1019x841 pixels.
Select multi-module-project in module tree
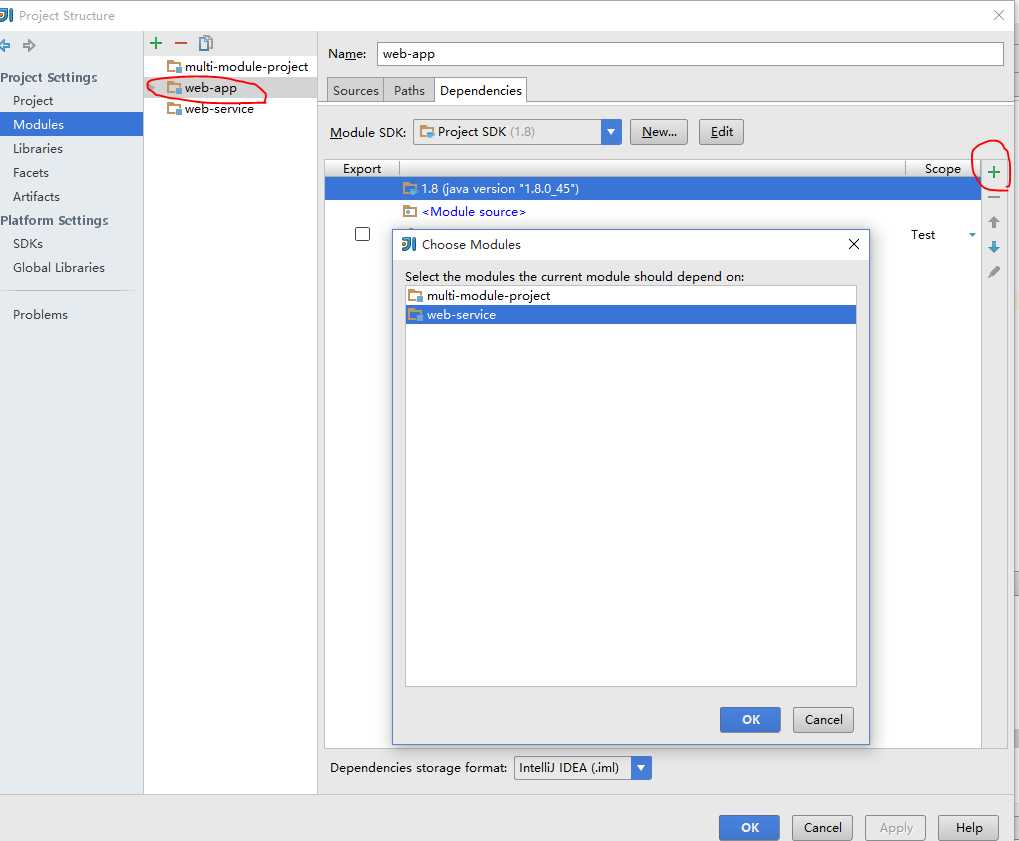click(x=237, y=66)
